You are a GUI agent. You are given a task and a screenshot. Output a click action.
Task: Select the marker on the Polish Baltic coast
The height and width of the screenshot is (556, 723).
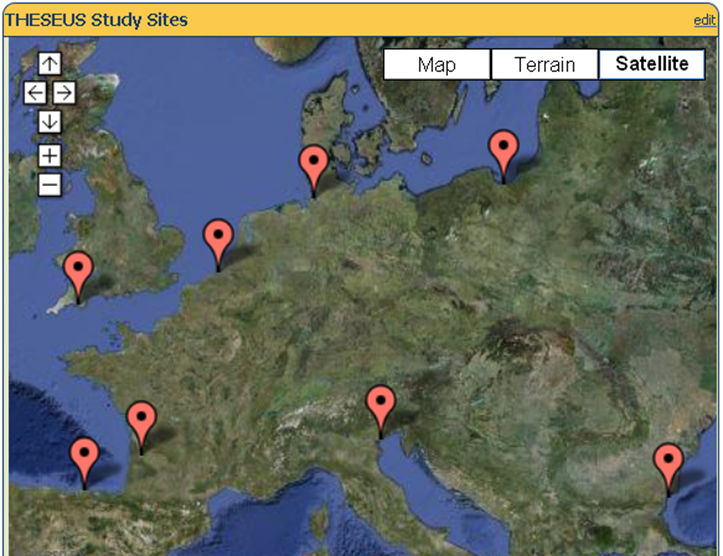click(x=503, y=152)
